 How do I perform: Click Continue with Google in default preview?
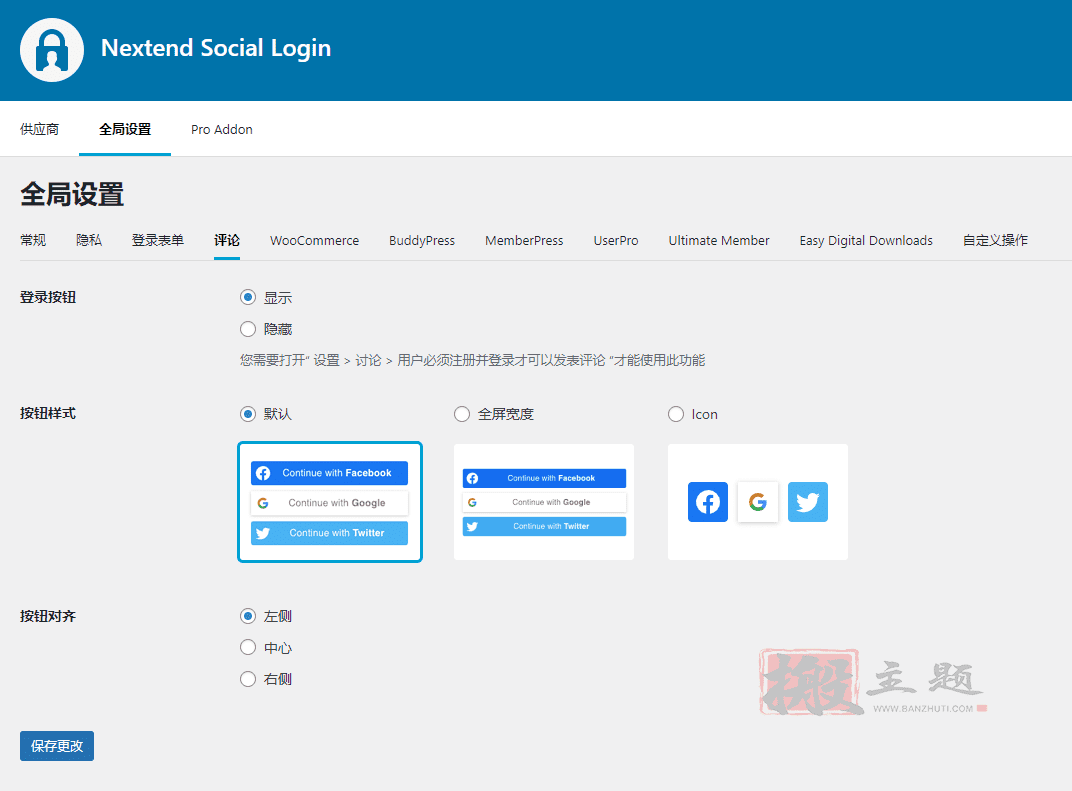(330, 503)
